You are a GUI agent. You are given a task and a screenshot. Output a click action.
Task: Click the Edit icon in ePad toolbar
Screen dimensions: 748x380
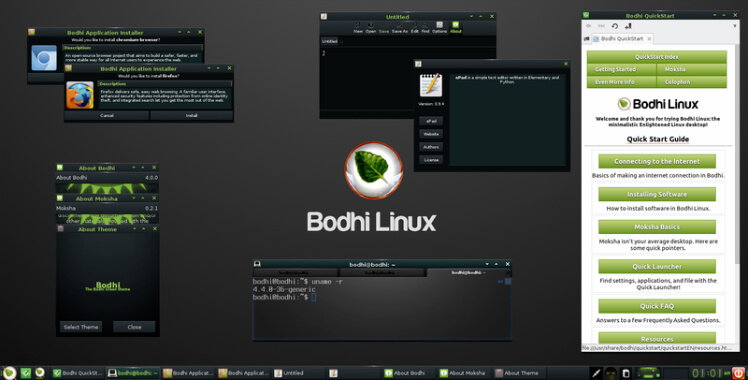tap(415, 27)
